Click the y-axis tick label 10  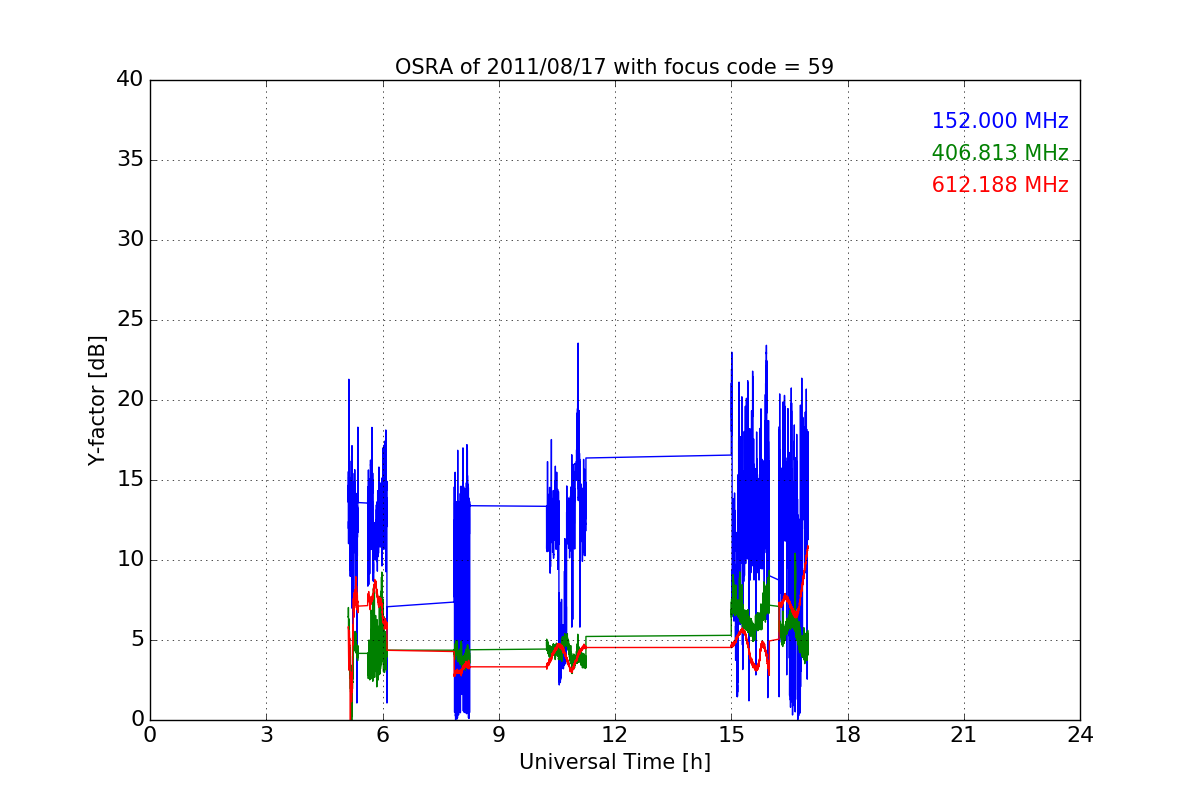(130, 560)
